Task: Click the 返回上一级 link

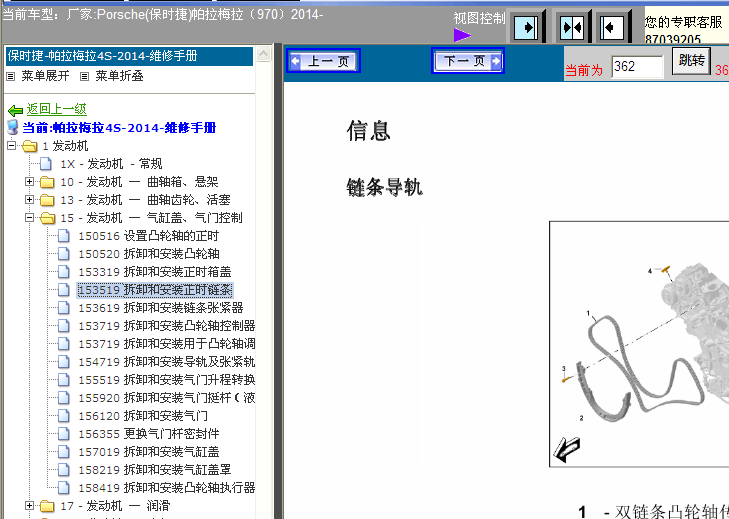Action: tap(57, 109)
